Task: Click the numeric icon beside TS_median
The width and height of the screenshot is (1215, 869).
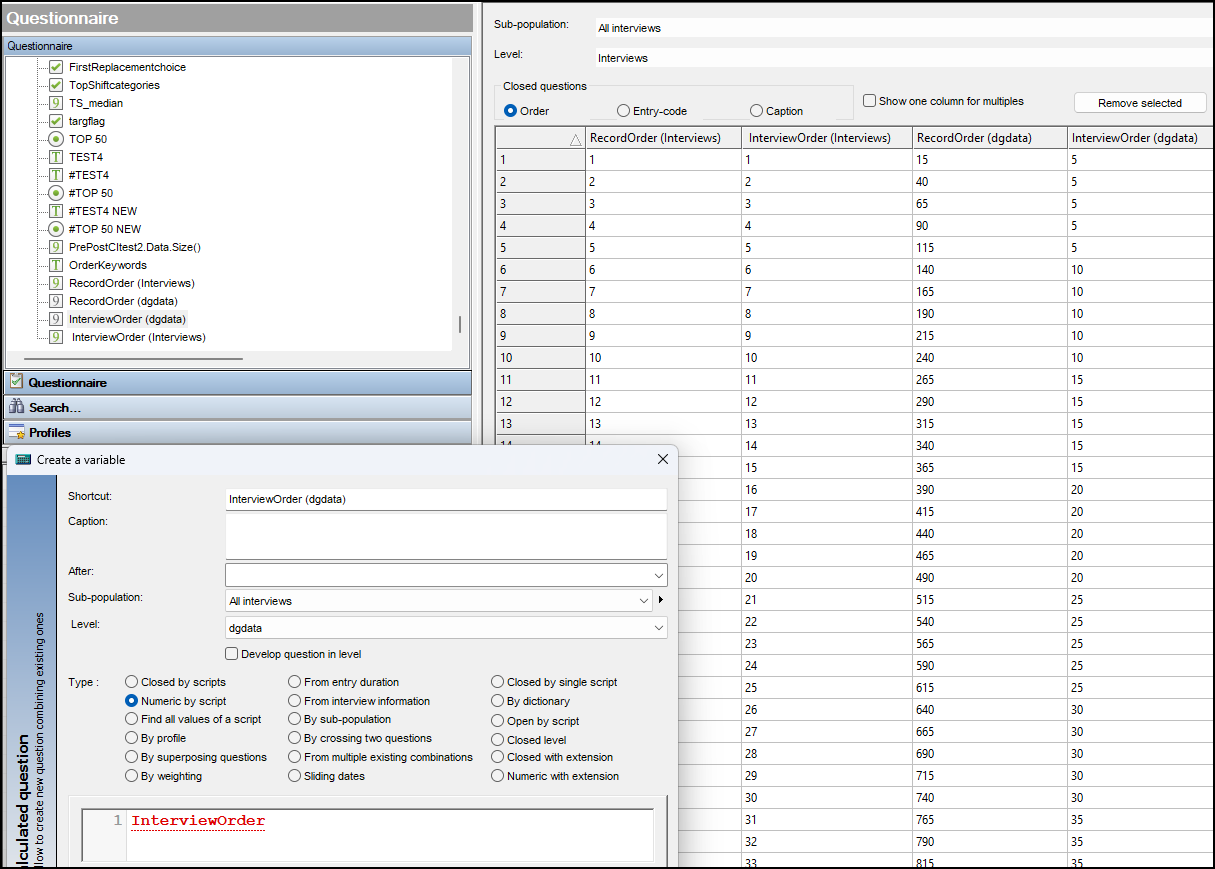Action: point(56,103)
